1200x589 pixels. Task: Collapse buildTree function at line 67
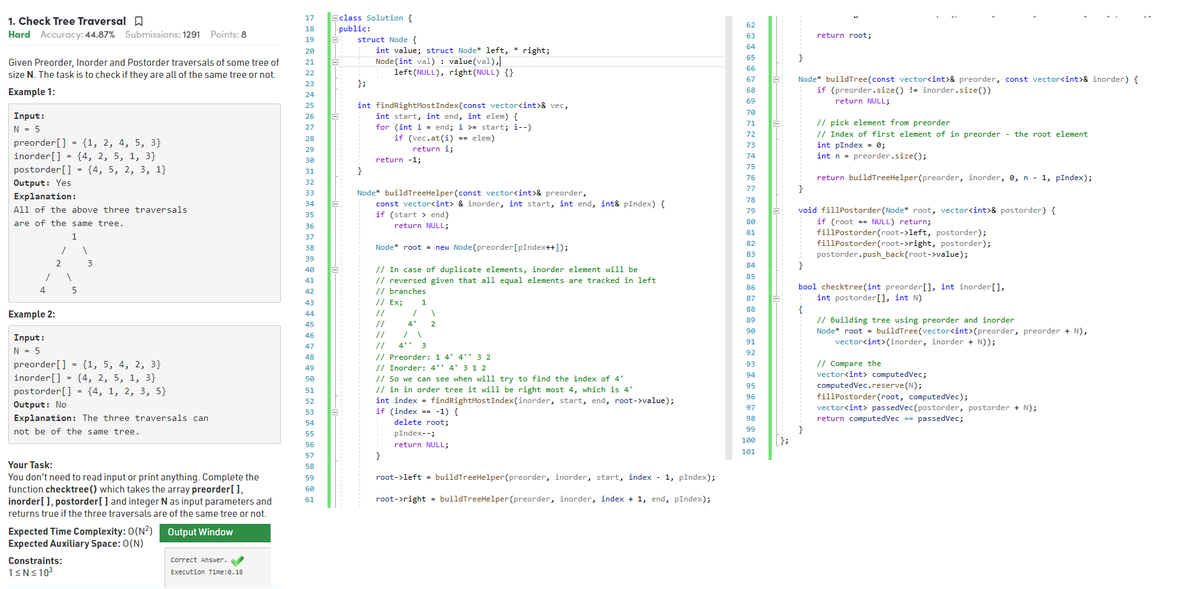click(776, 78)
